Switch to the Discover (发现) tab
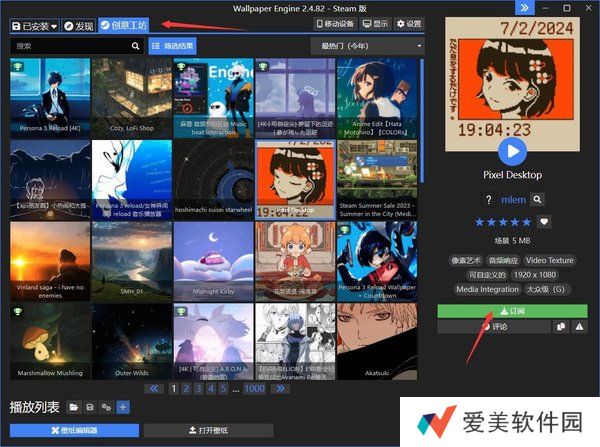The width and height of the screenshot is (600, 447). (78, 26)
